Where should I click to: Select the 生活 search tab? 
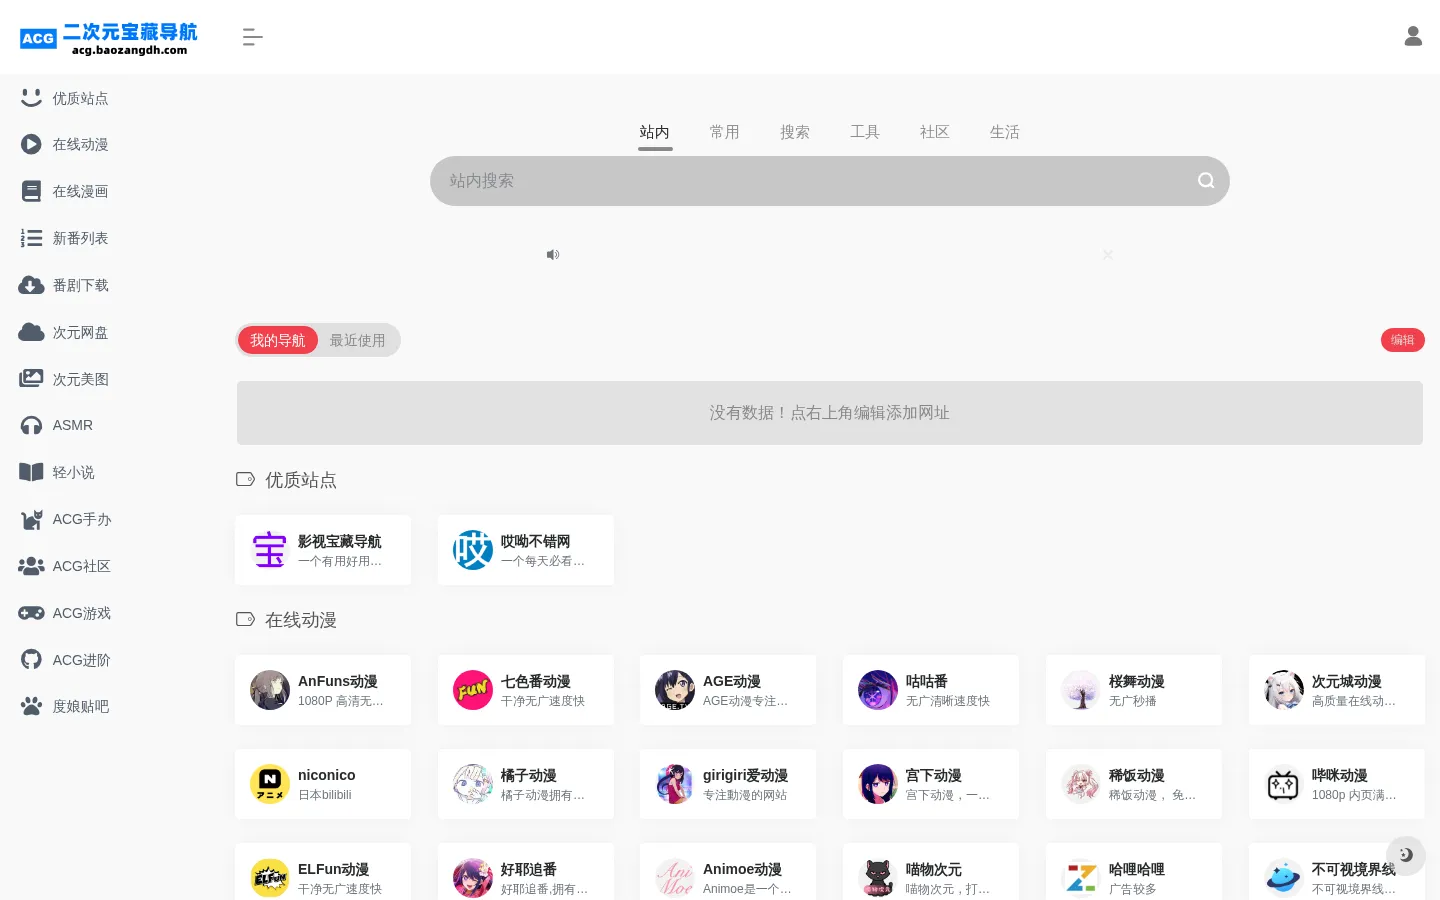1005,132
